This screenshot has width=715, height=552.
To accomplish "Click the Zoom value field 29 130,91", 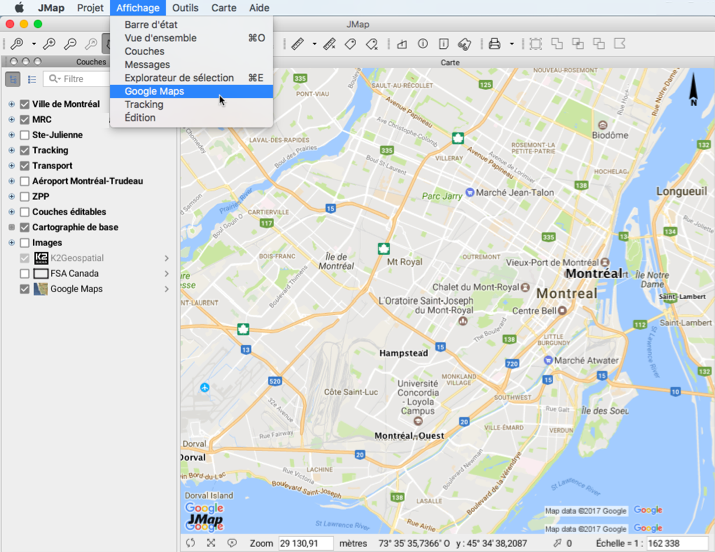I will [306, 543].
